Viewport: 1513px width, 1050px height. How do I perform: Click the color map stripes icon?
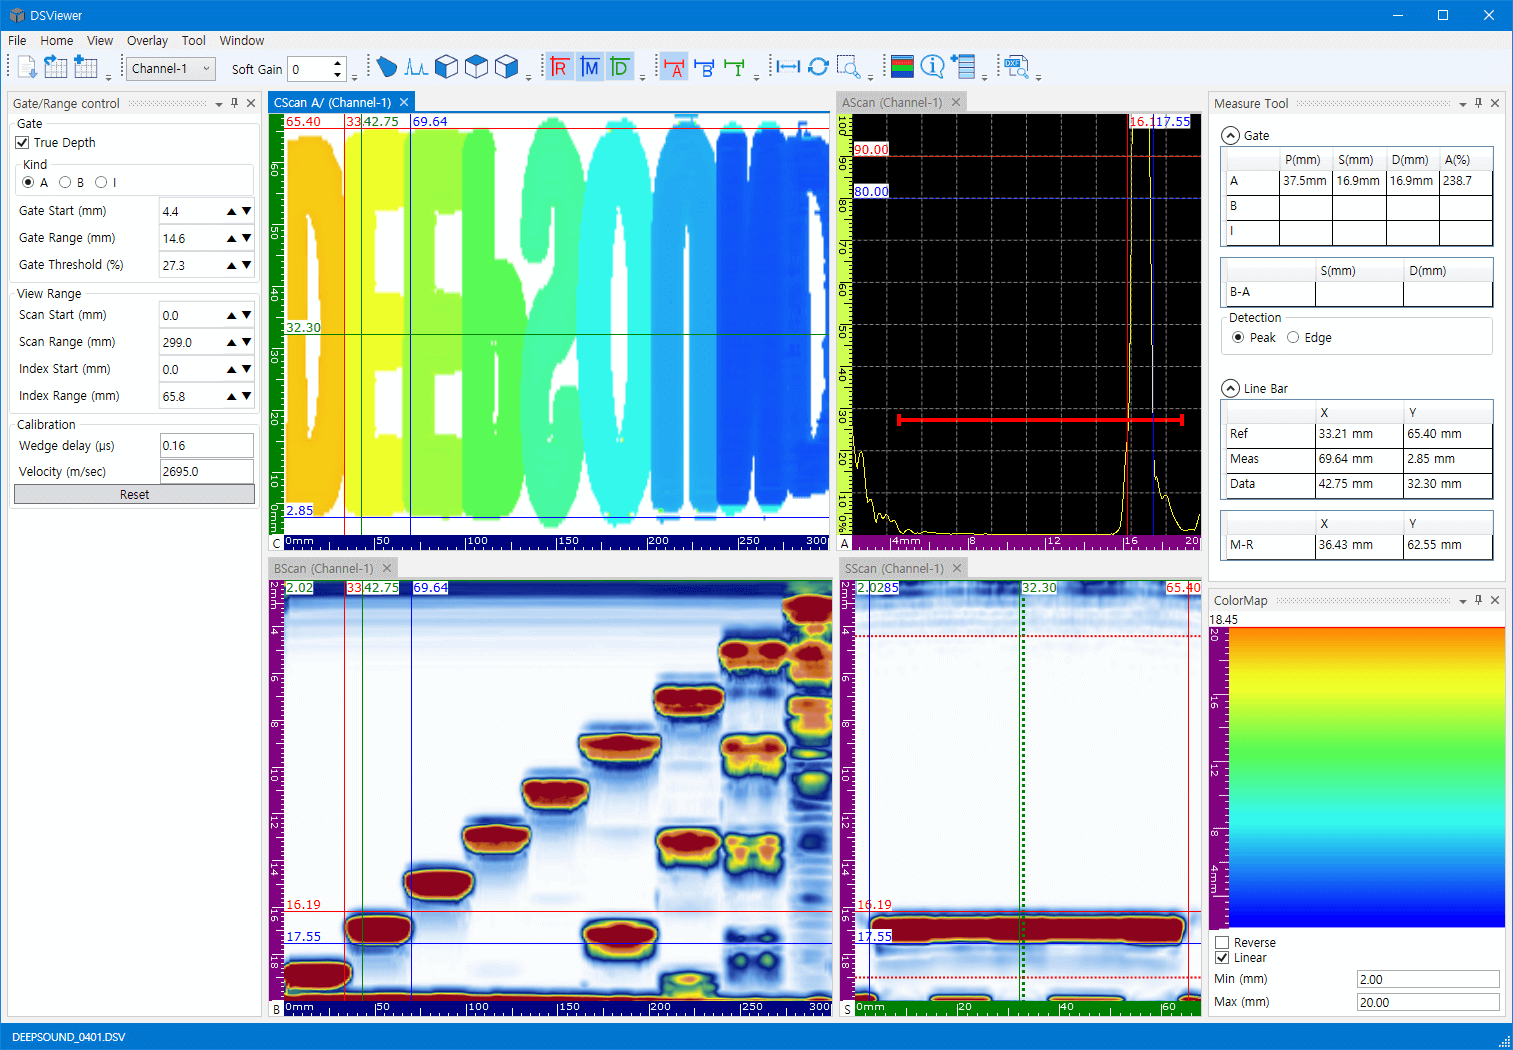[x=902, y=67]
